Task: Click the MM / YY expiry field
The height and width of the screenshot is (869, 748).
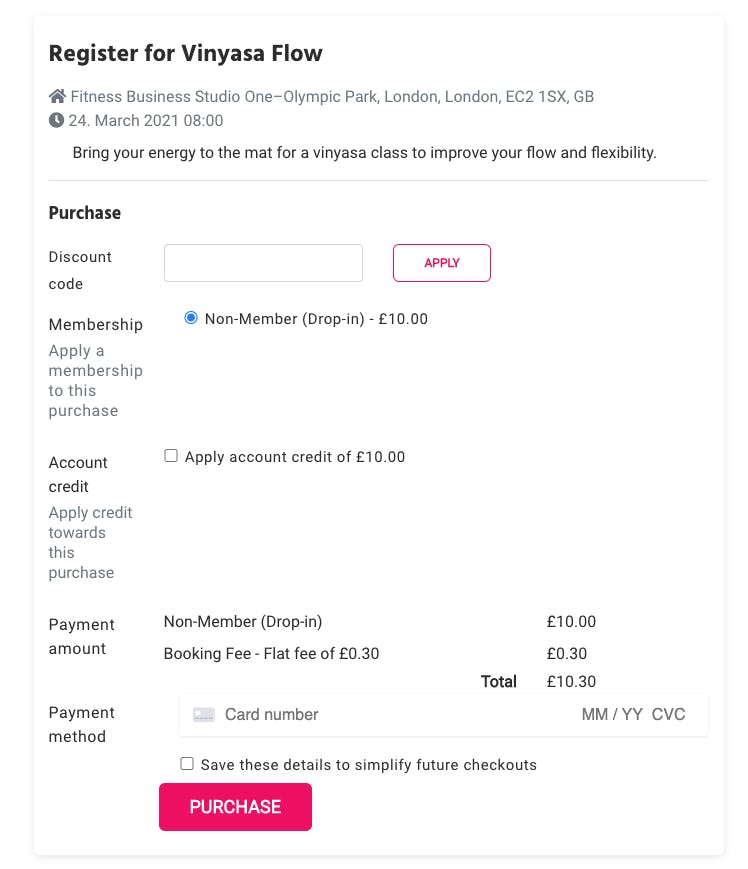Action: [x=612, y=714]
